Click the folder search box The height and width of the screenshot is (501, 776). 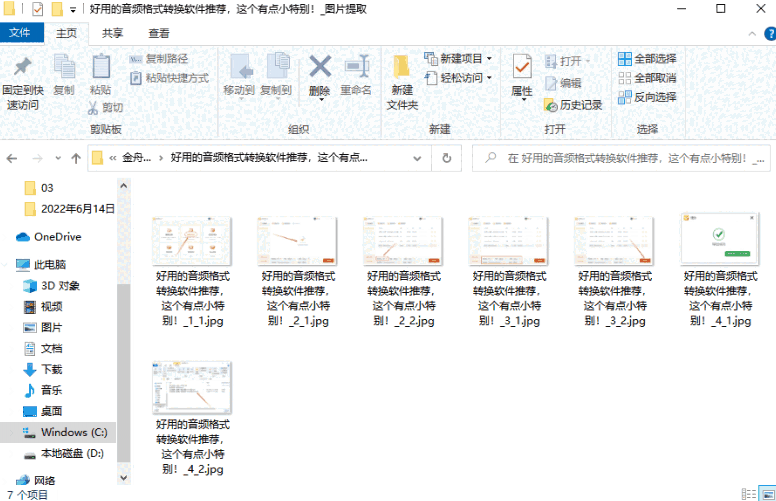click(x=621, y=158)
